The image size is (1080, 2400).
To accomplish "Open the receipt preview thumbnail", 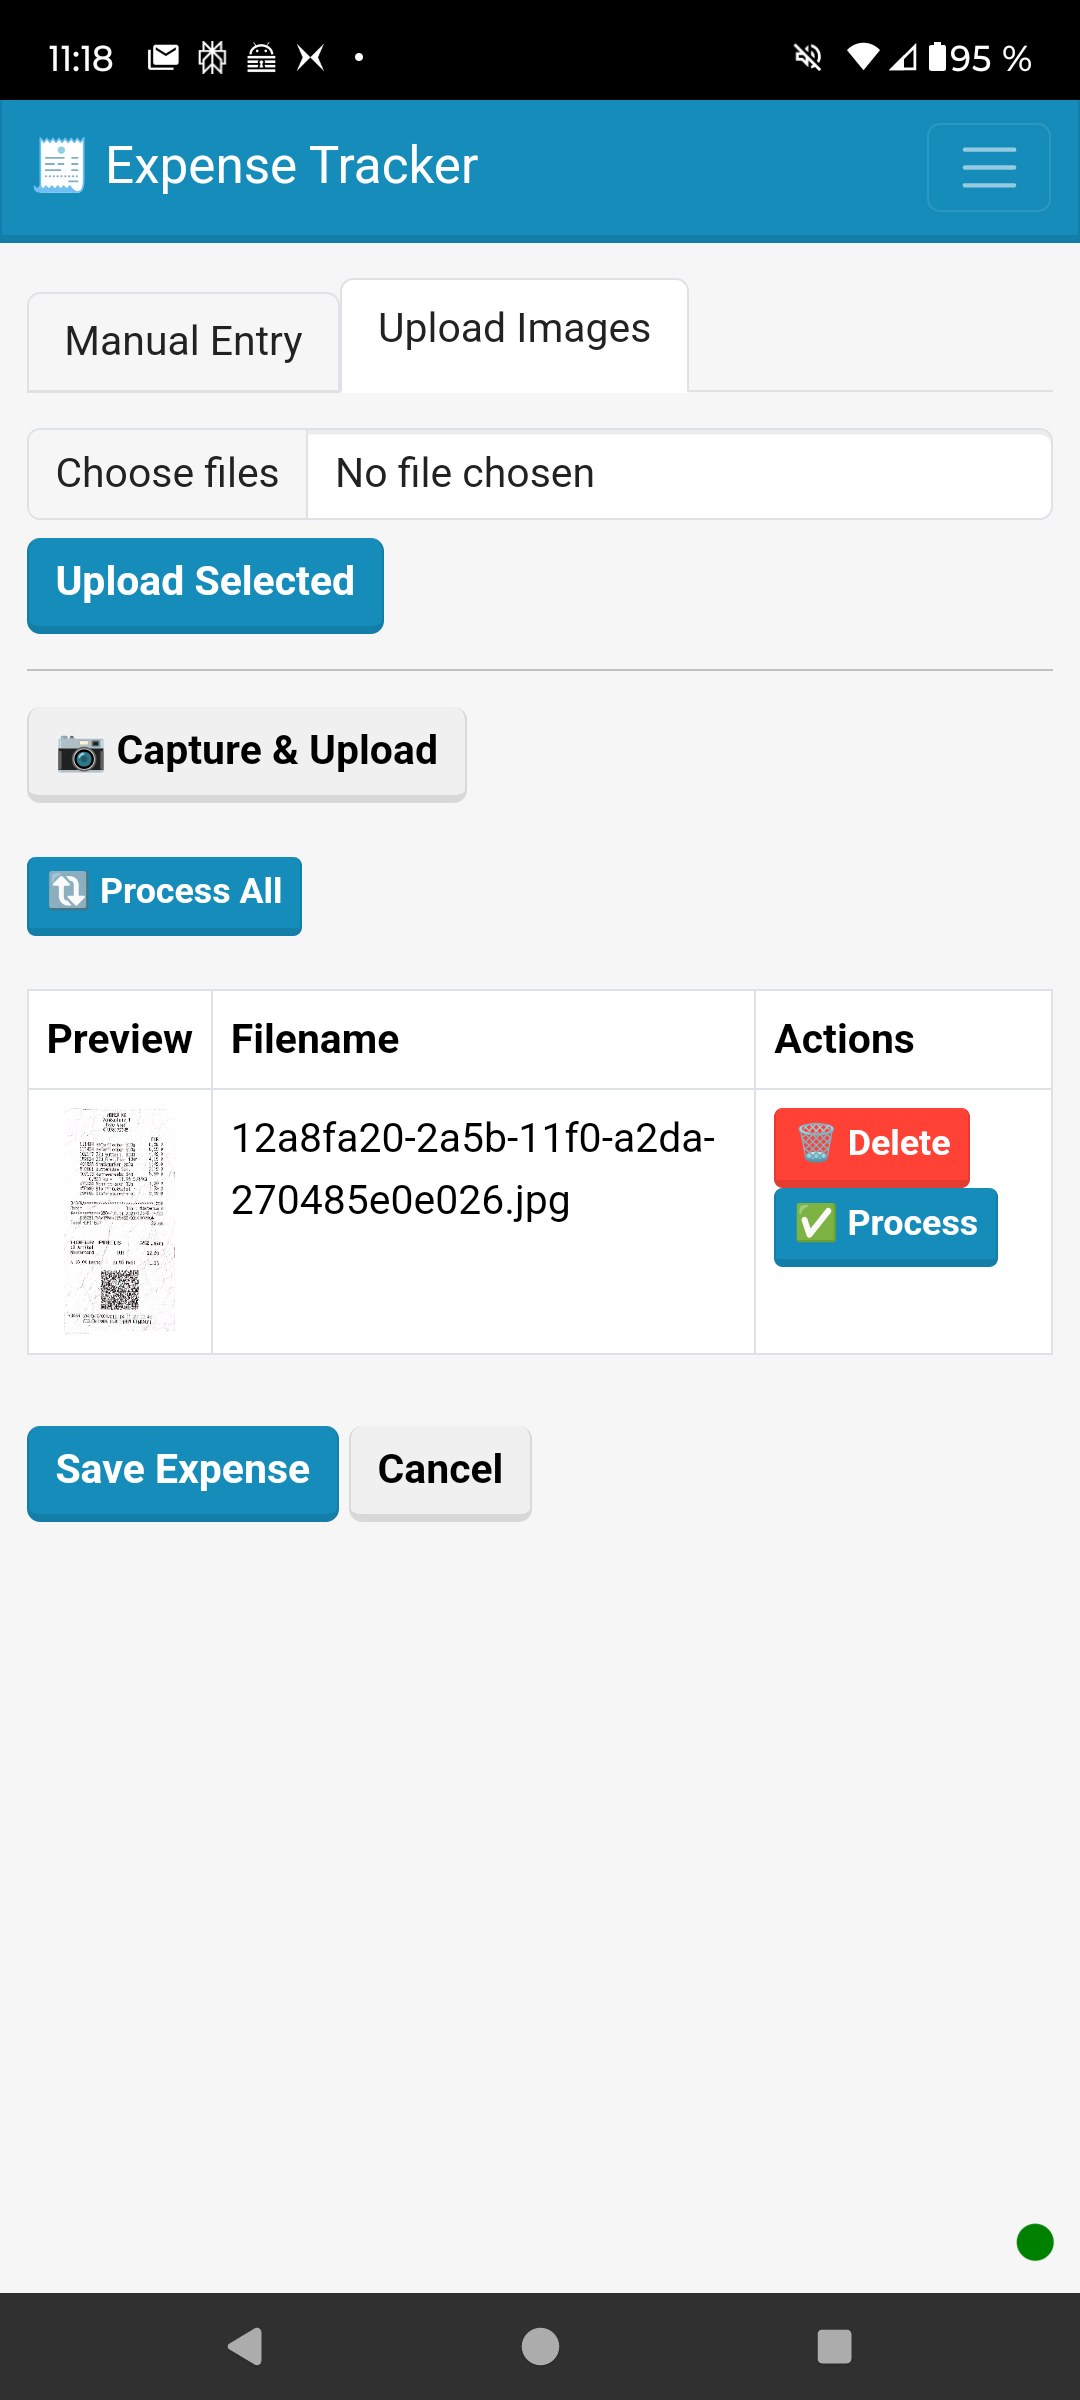I will pyautogui.click(x=120, y=1220).
